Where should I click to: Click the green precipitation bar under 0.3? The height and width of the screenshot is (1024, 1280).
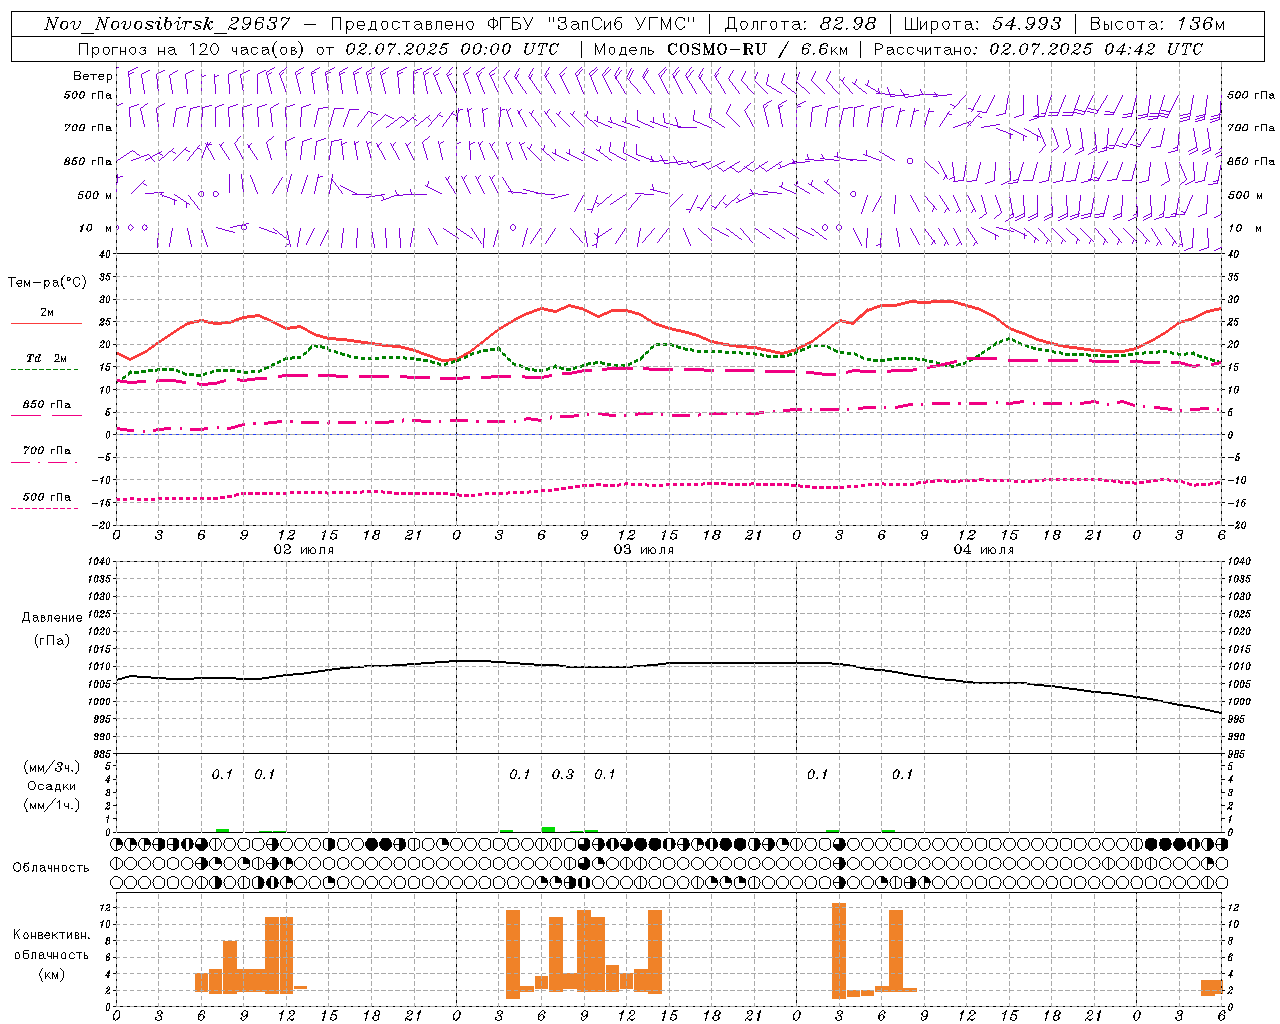coord(548,829)
